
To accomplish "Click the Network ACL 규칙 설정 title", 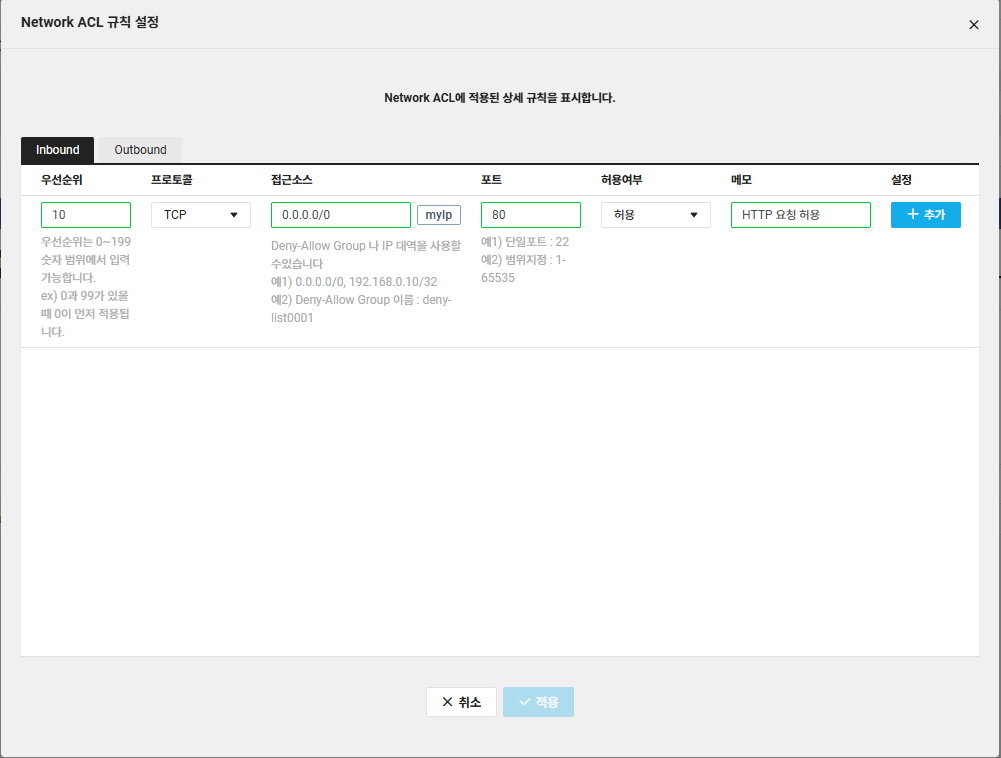I will point(90,22).
